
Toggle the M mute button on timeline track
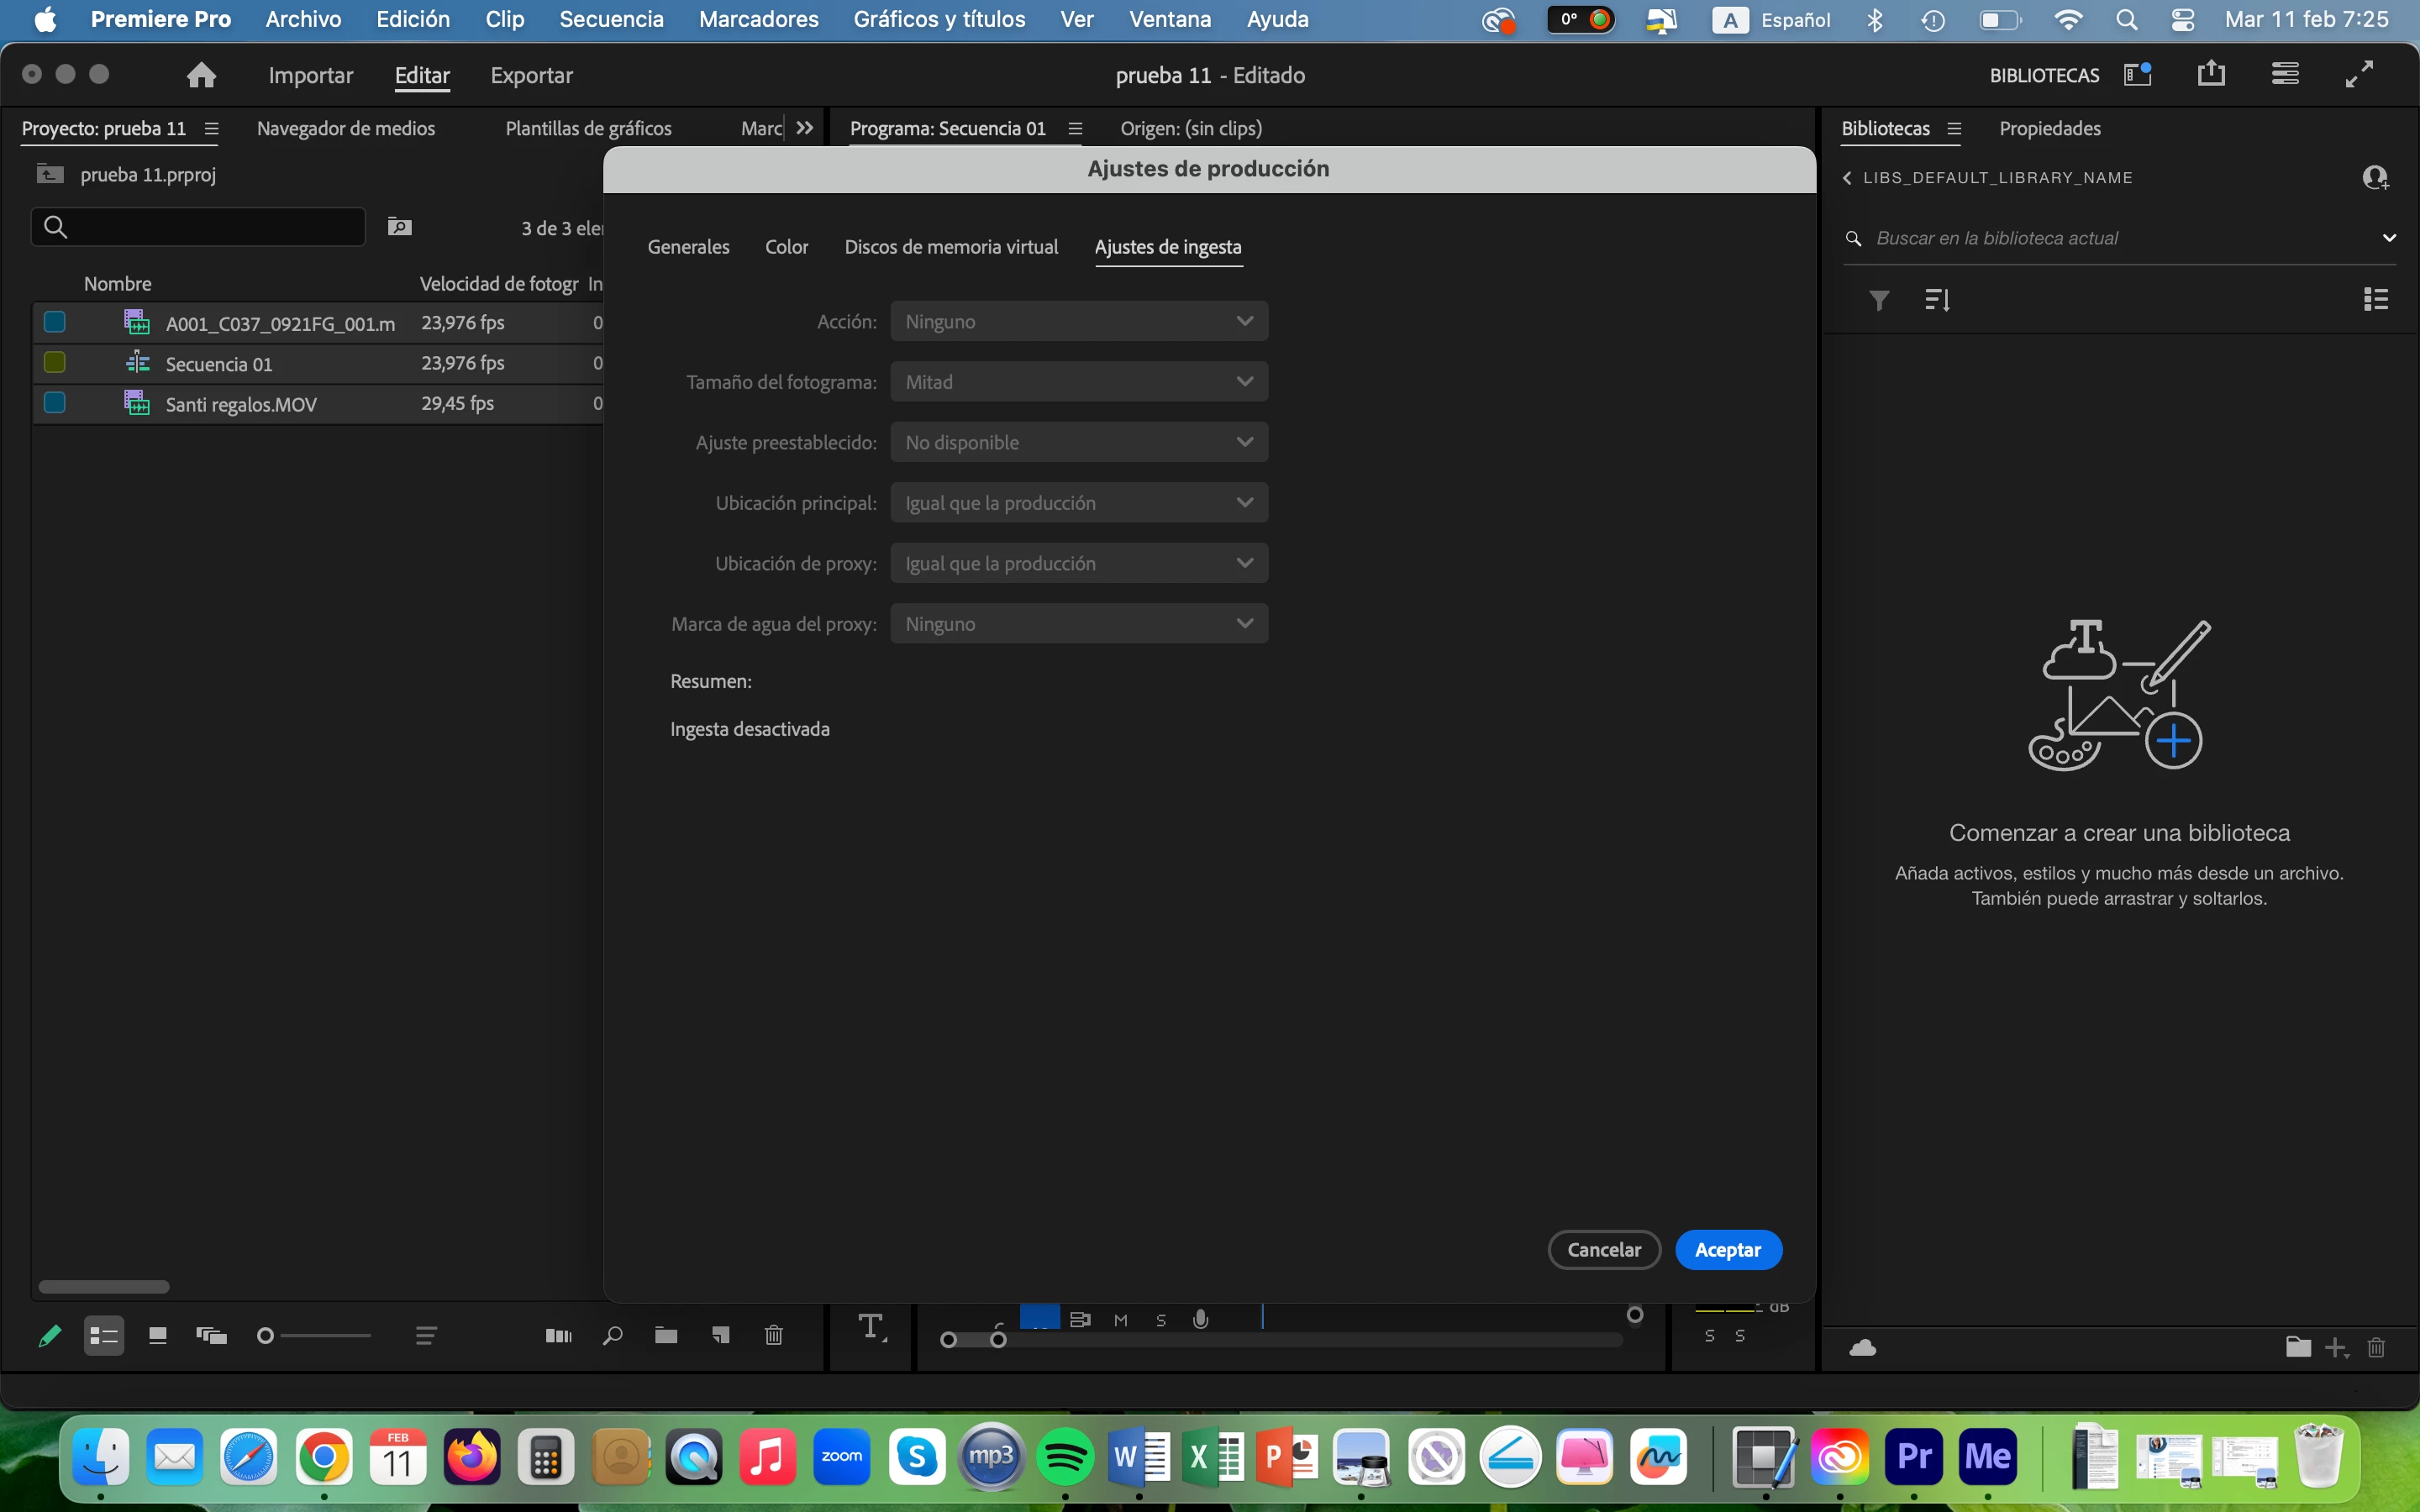point(1121,1320)
